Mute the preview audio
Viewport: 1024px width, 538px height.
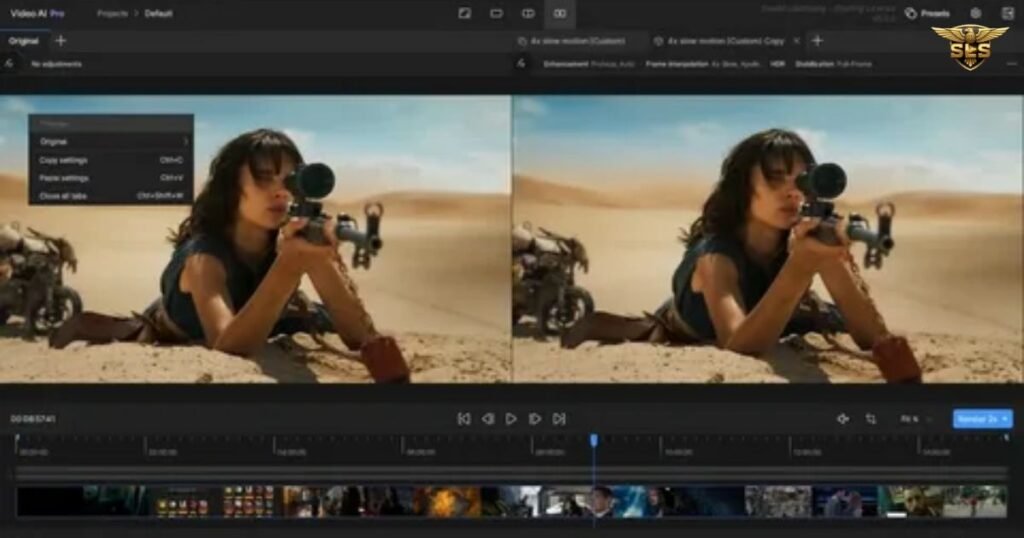tap(843, 419)
